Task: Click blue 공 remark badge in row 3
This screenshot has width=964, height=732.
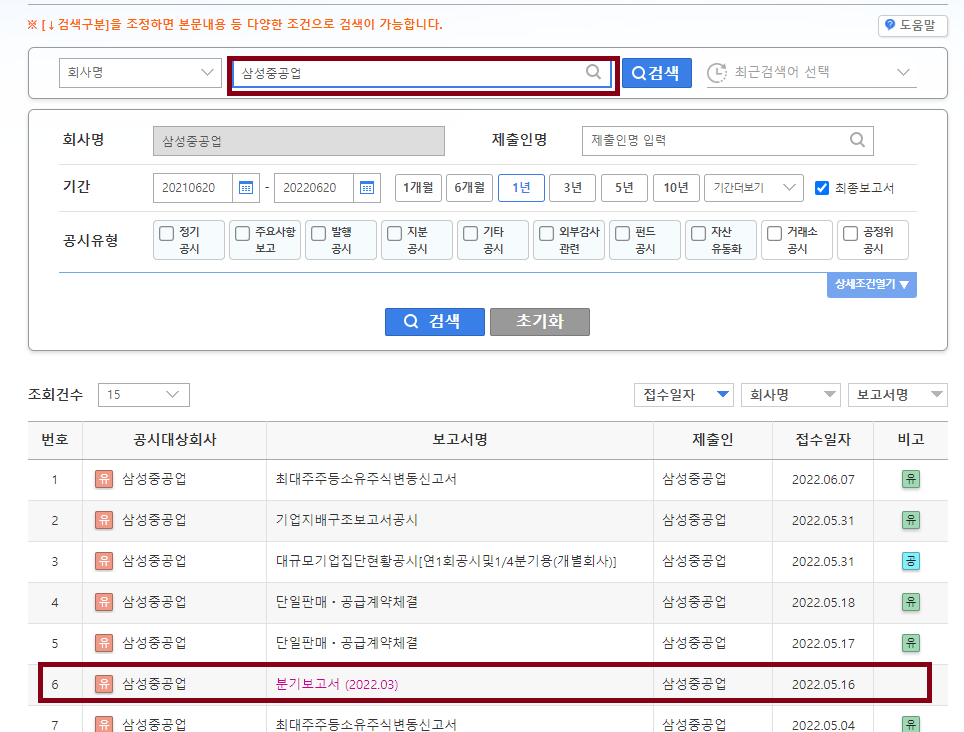Action: pos(911,561)
